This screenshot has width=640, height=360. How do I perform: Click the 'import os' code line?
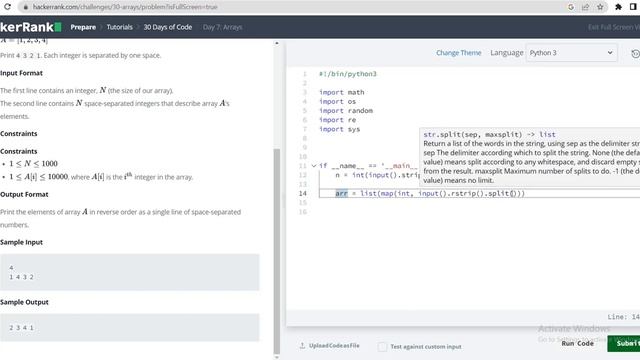[338, 101]
